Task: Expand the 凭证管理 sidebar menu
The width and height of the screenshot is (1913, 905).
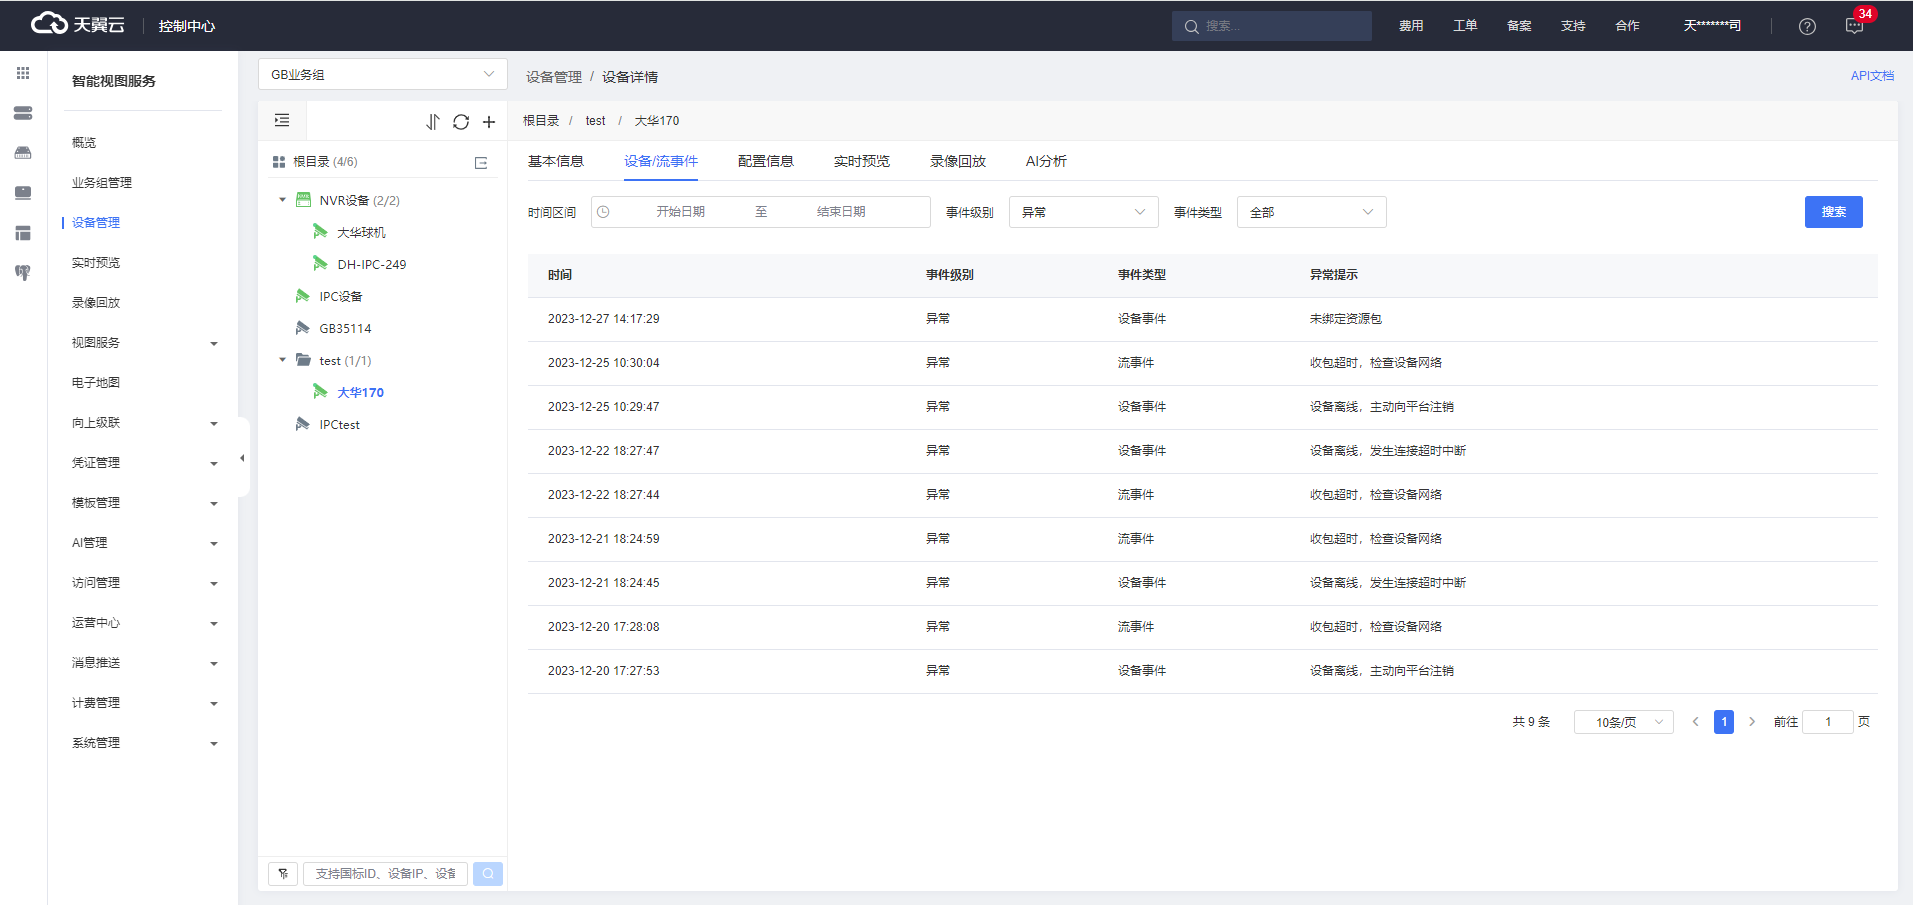Action: tap(145, 463)
